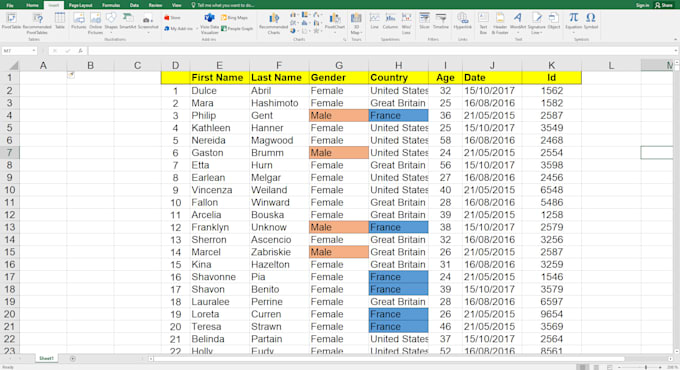
Task: Insert a PivotTable from the ribbon
Action: pyautogui.click(x=11, y=21)
